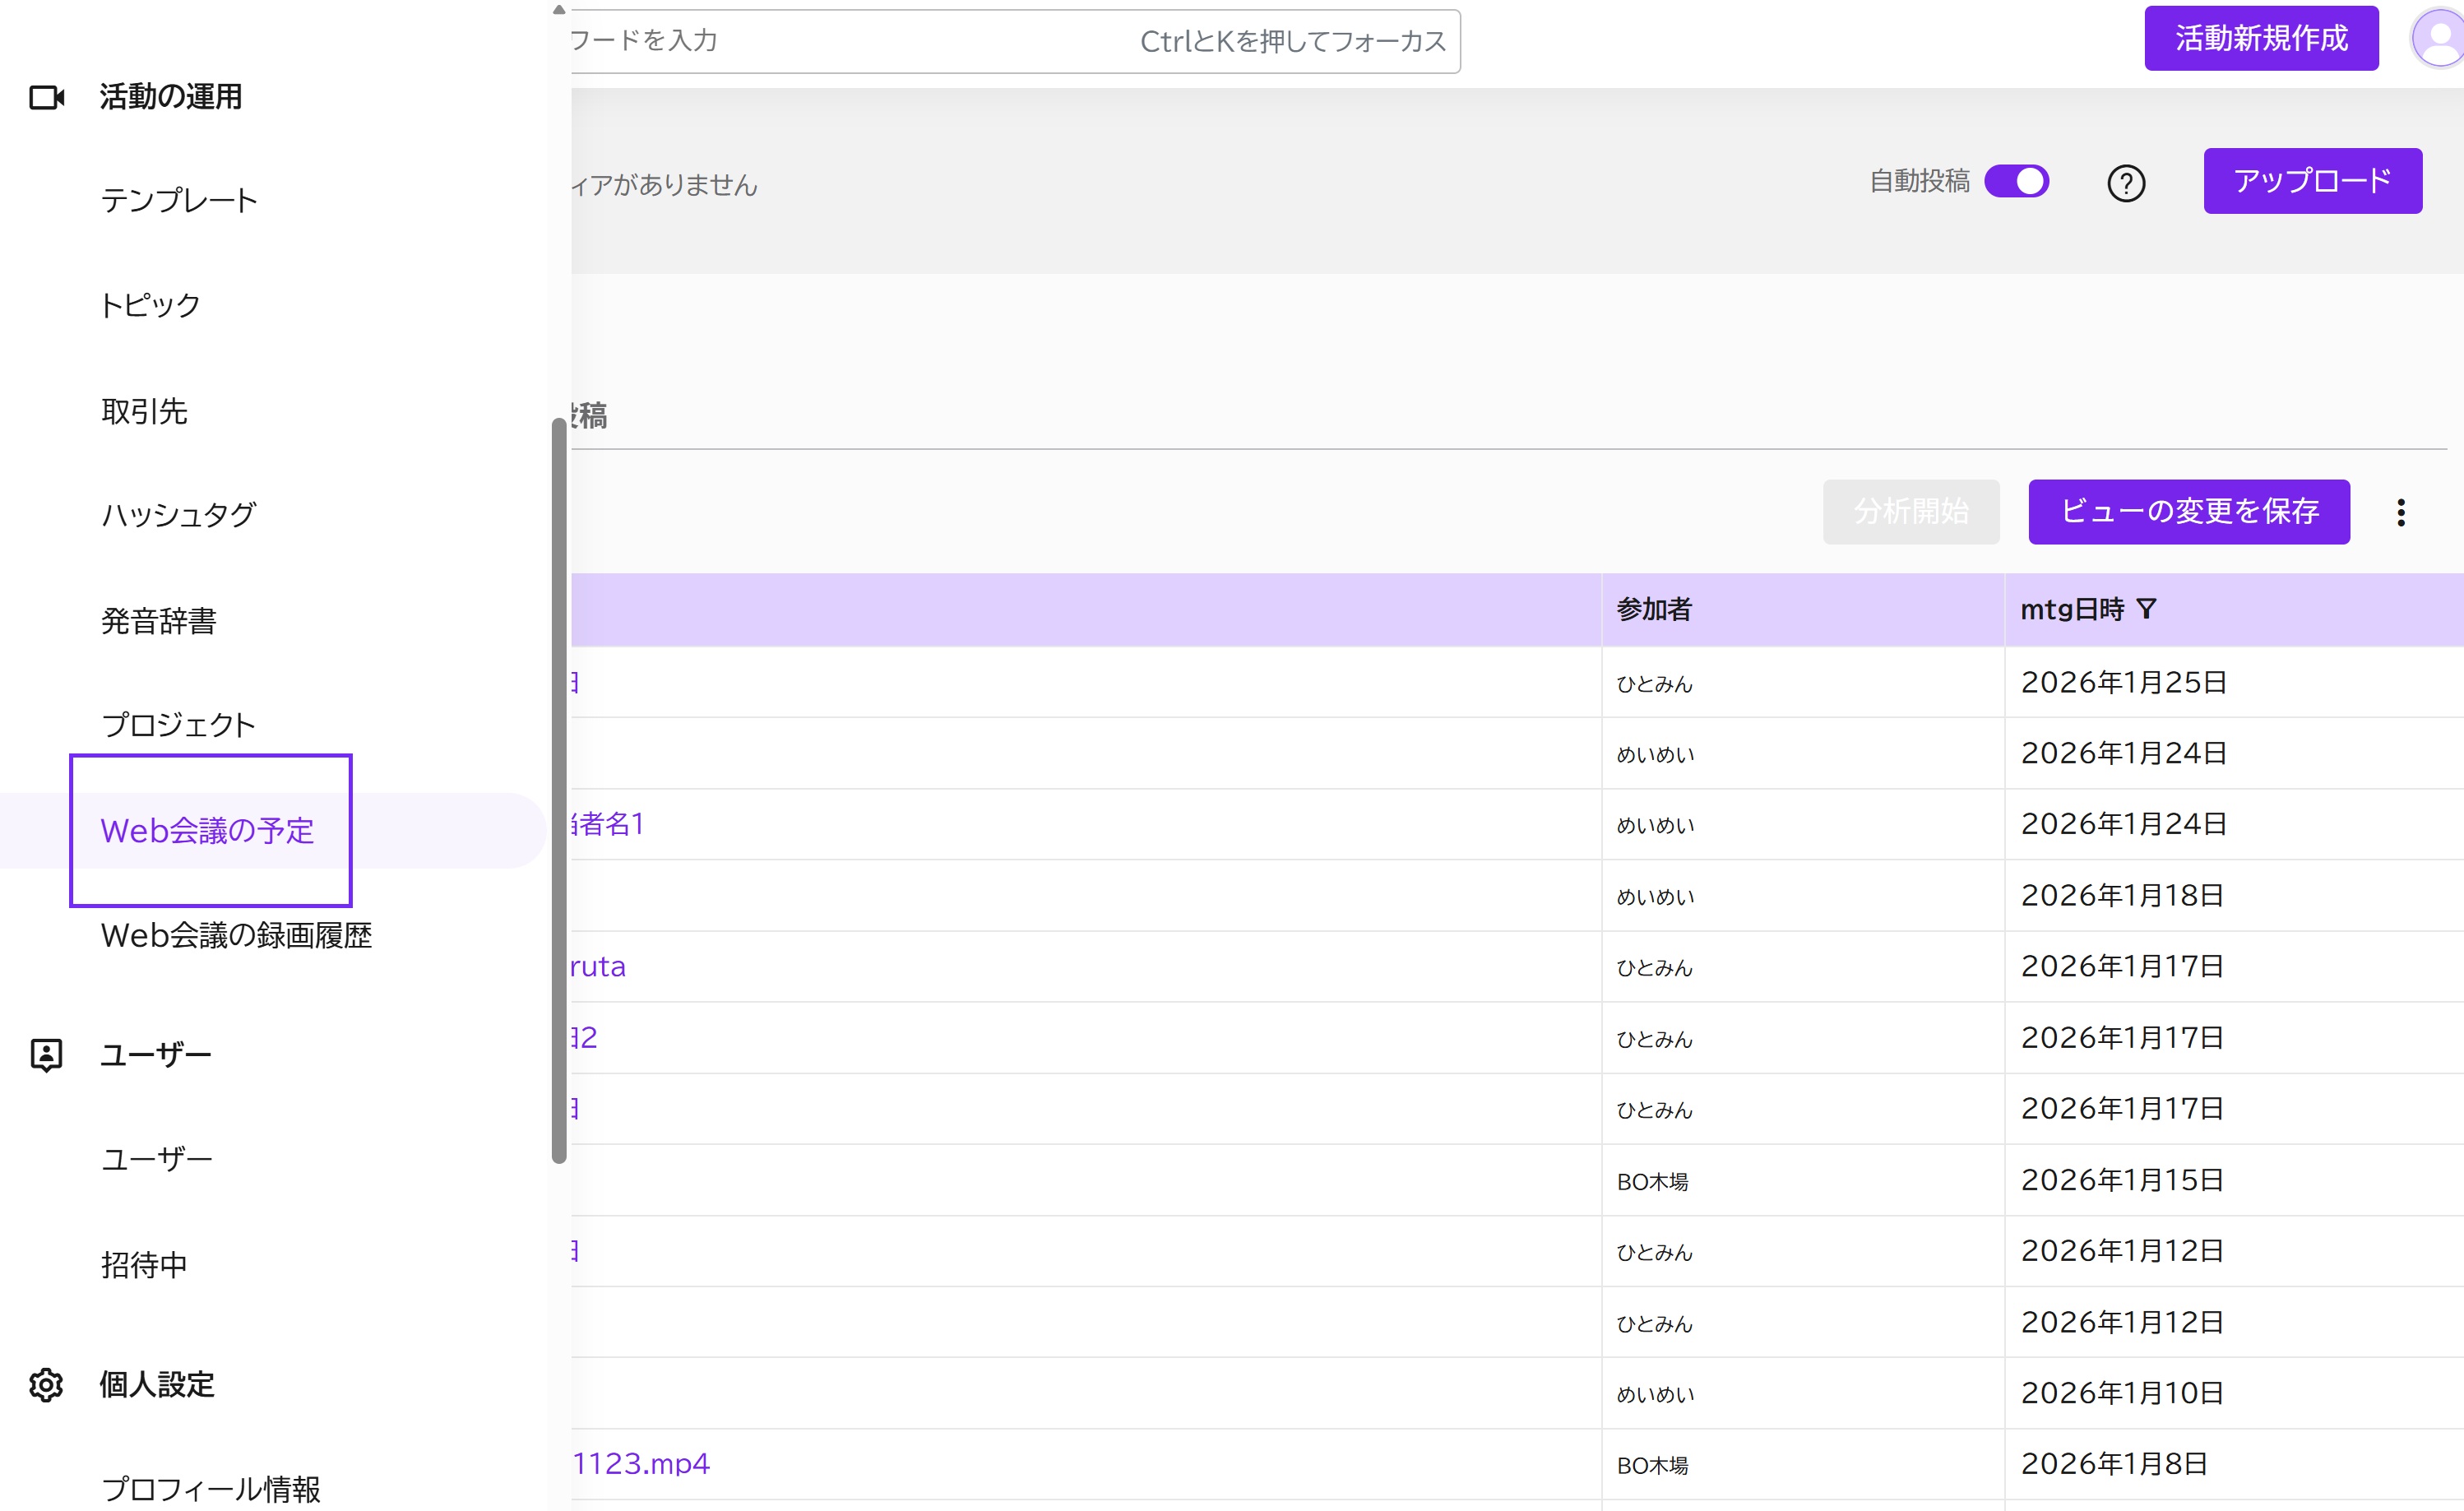Click the 活動新規作成 button
Viewport: 2464px width, 1511px height.
tap(2261, 38)
